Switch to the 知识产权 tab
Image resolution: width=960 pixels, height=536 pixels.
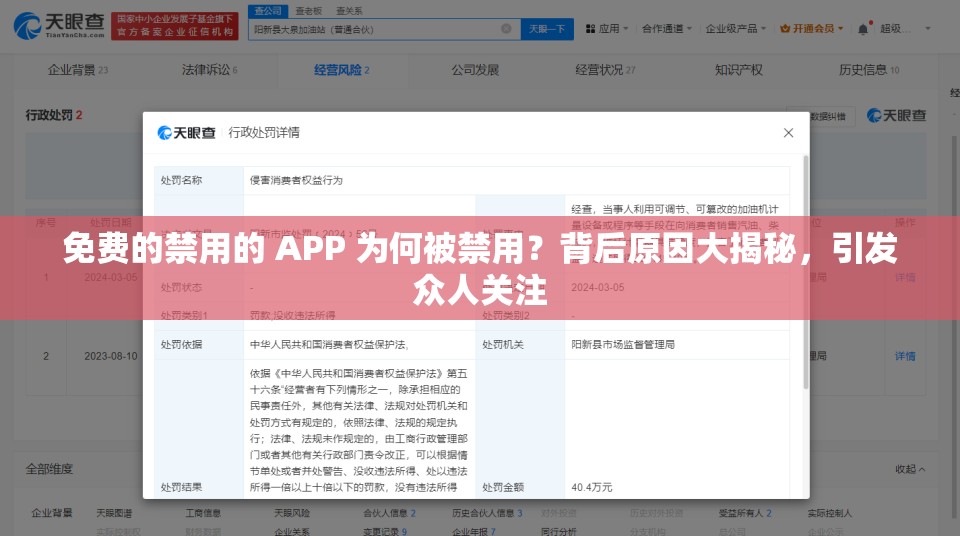[739, 70]
